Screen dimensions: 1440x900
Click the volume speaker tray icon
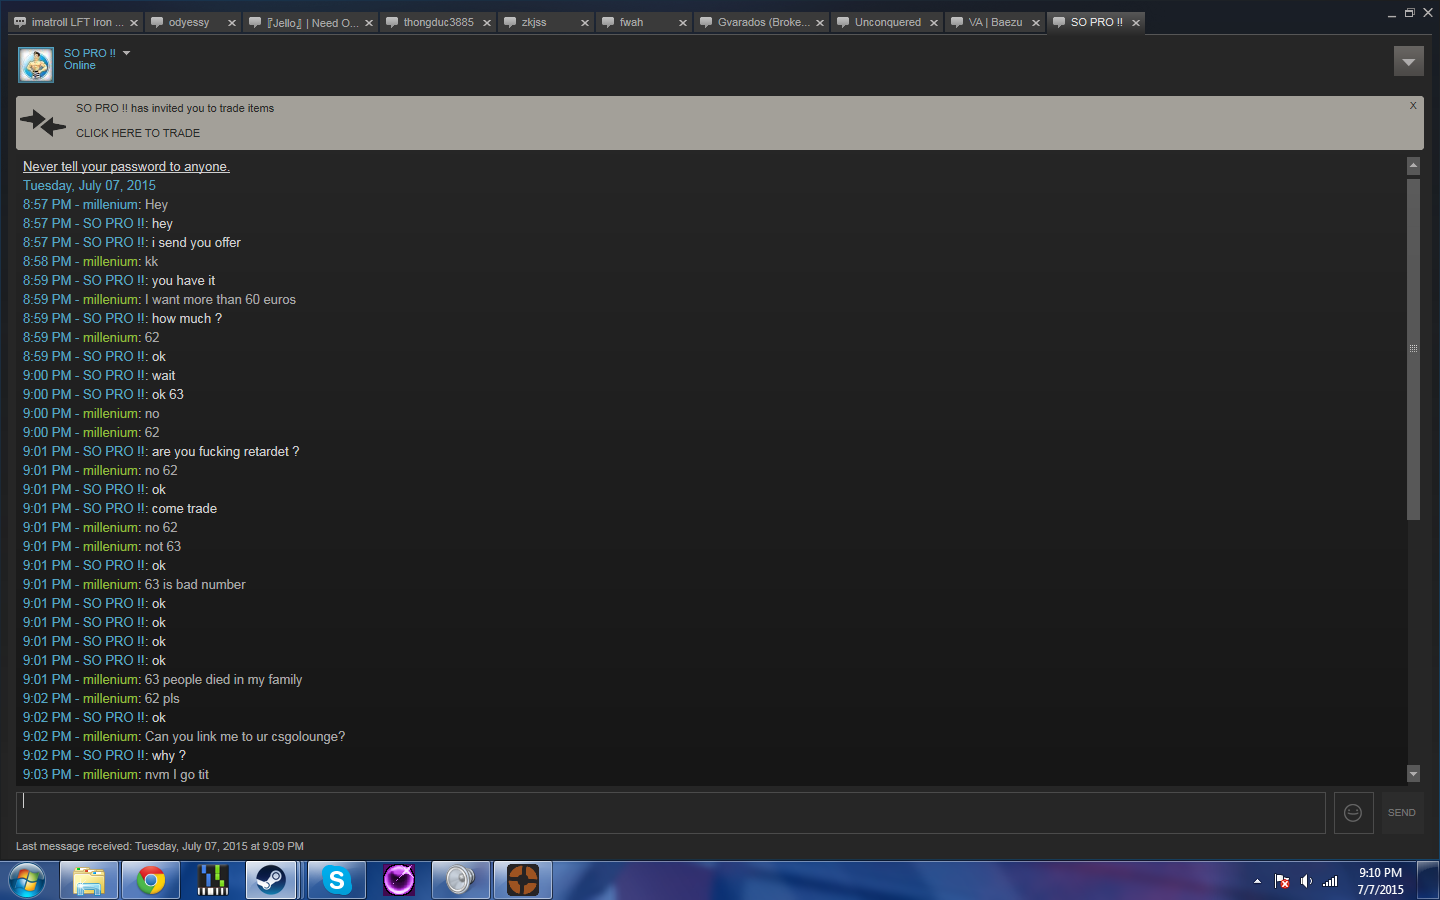(1306, 881)
